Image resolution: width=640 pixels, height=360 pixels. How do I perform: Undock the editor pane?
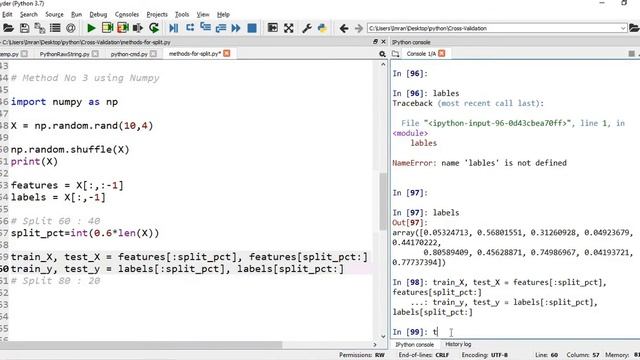375,42
